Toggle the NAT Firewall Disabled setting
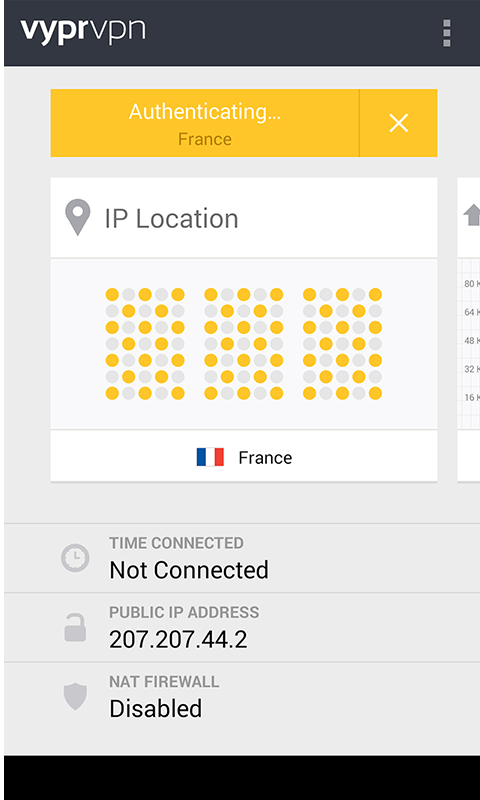480x800 pixels. [242, 697]
